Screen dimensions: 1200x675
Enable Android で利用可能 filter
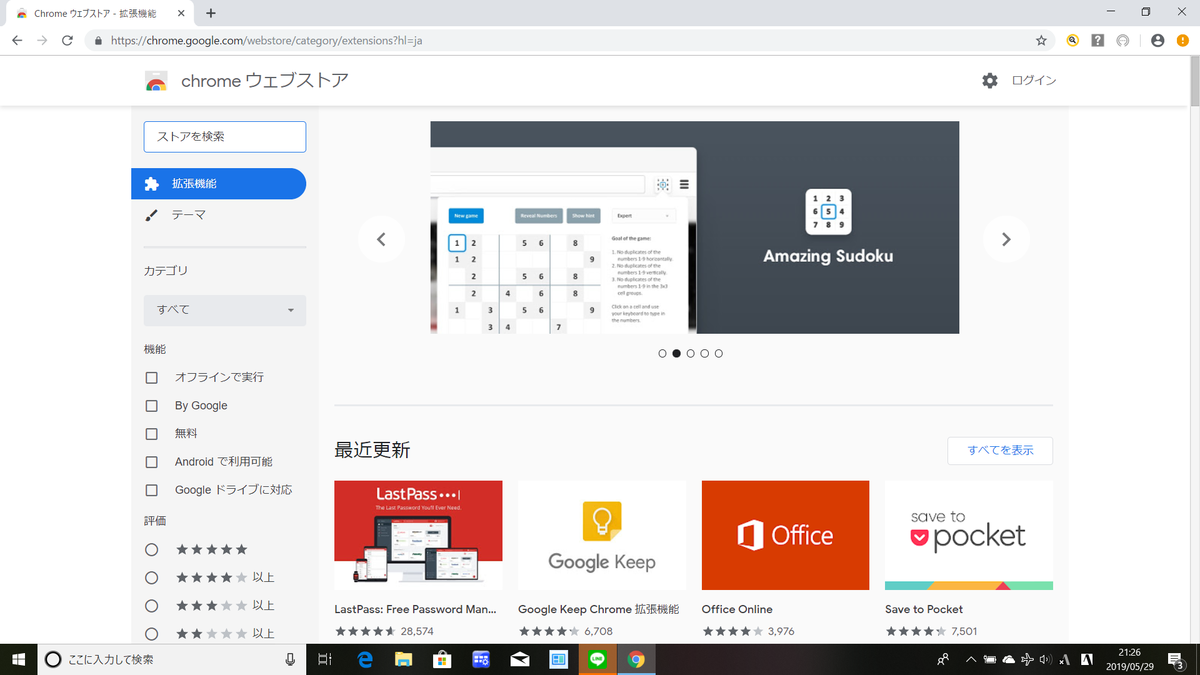tap(152, 462)
